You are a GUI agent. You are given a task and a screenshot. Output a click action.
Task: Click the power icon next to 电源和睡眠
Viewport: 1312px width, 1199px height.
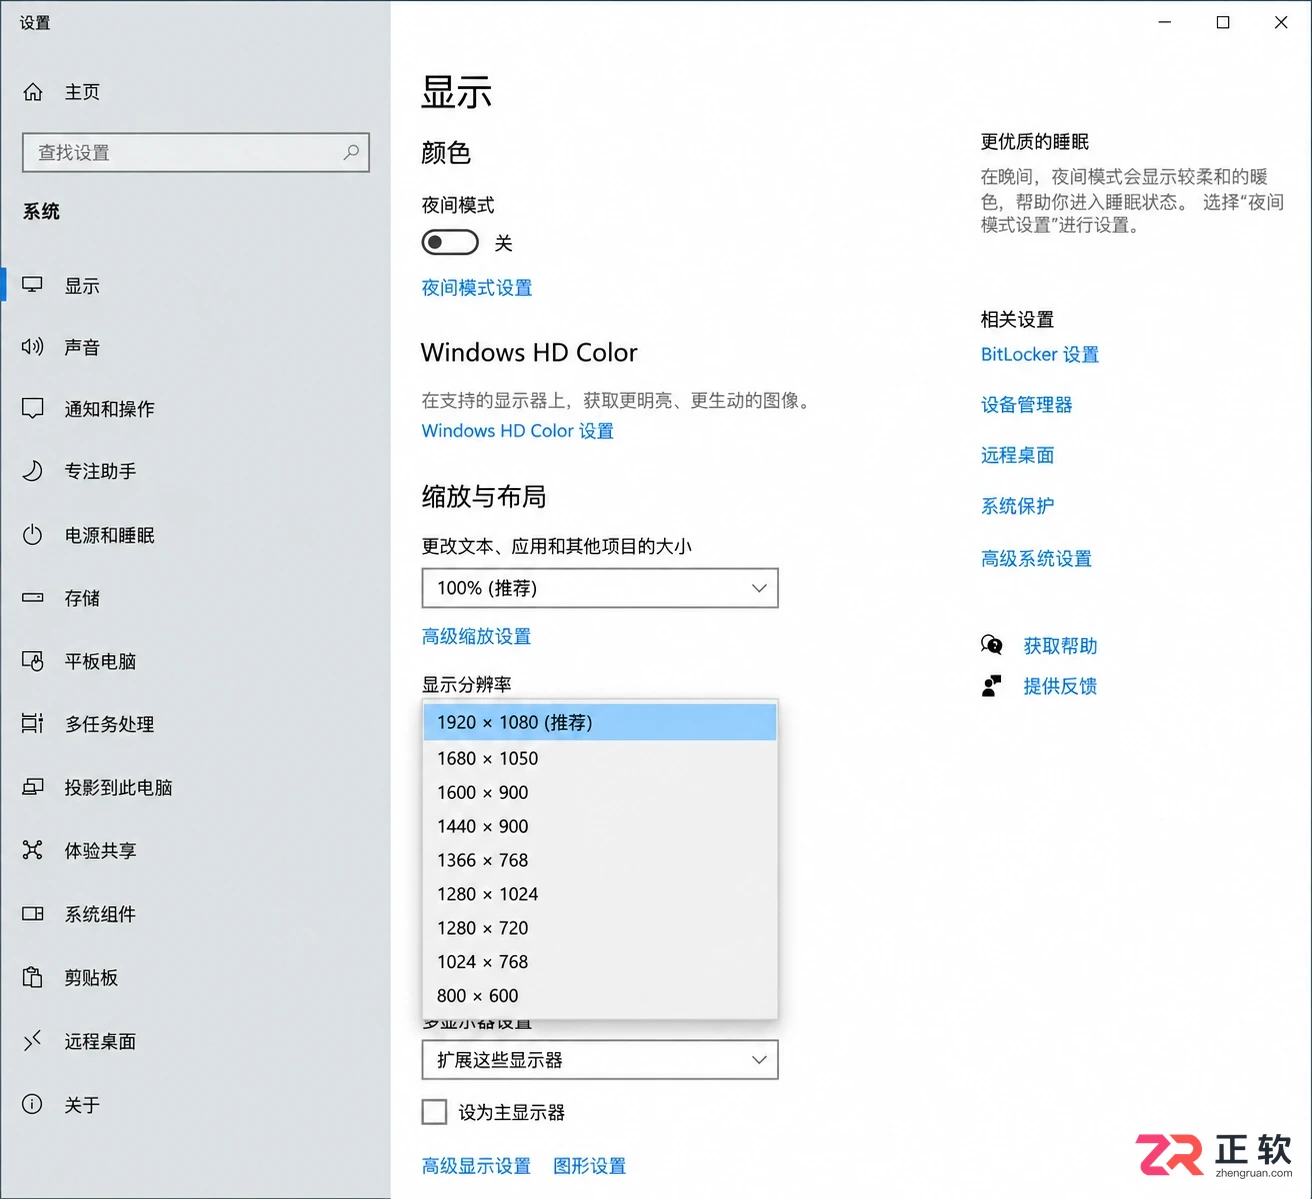click(33, 535)
